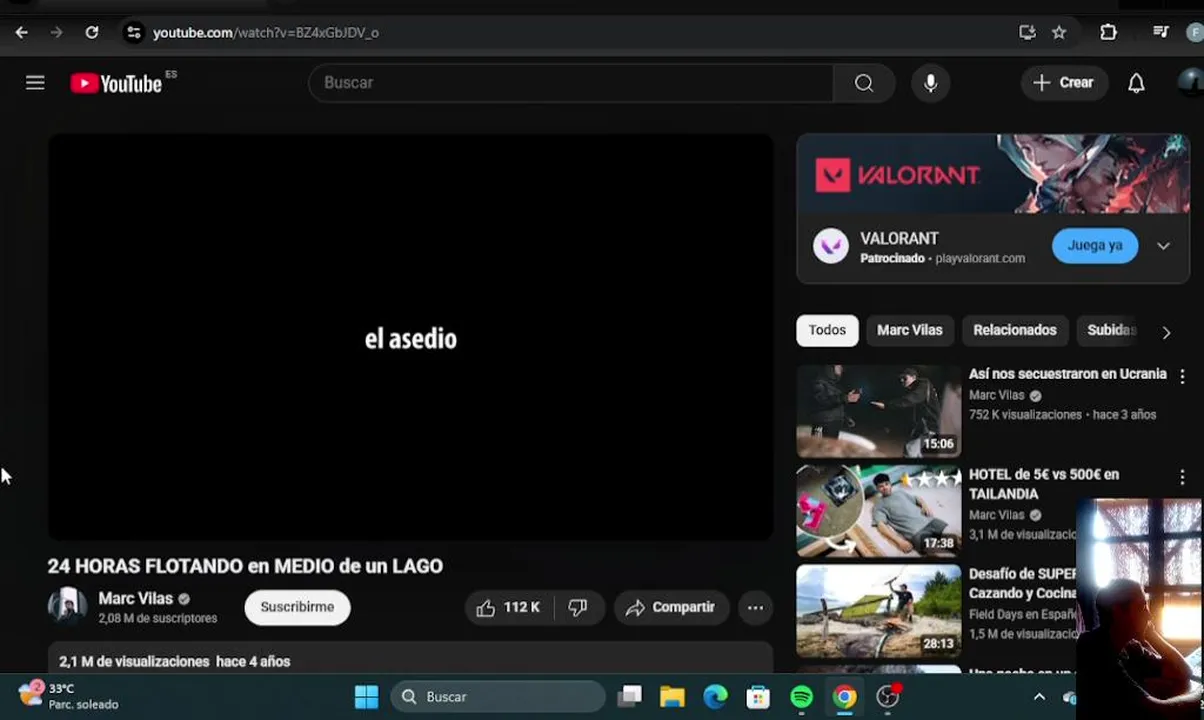Screen dimensions: 1204x720
Task: Open the title Así nos secuestraron en Ucrania
Action: coord(1067,374)
